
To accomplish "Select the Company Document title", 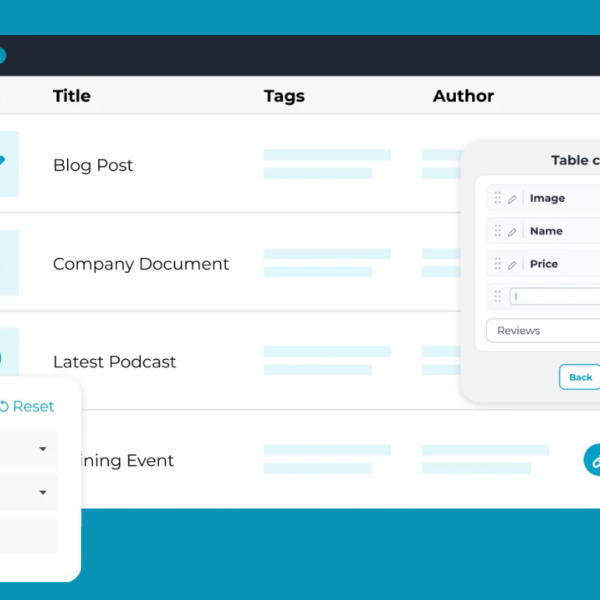I will pyautogui.click(x=141, y=264).
